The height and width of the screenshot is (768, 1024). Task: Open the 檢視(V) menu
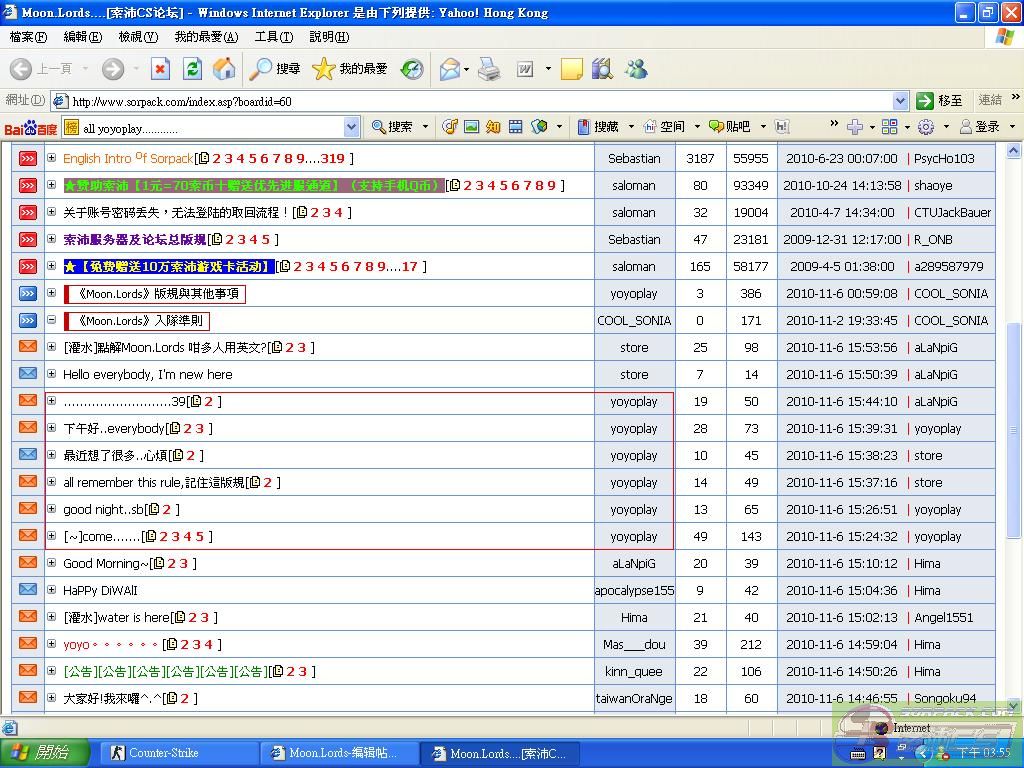(138, 37)
